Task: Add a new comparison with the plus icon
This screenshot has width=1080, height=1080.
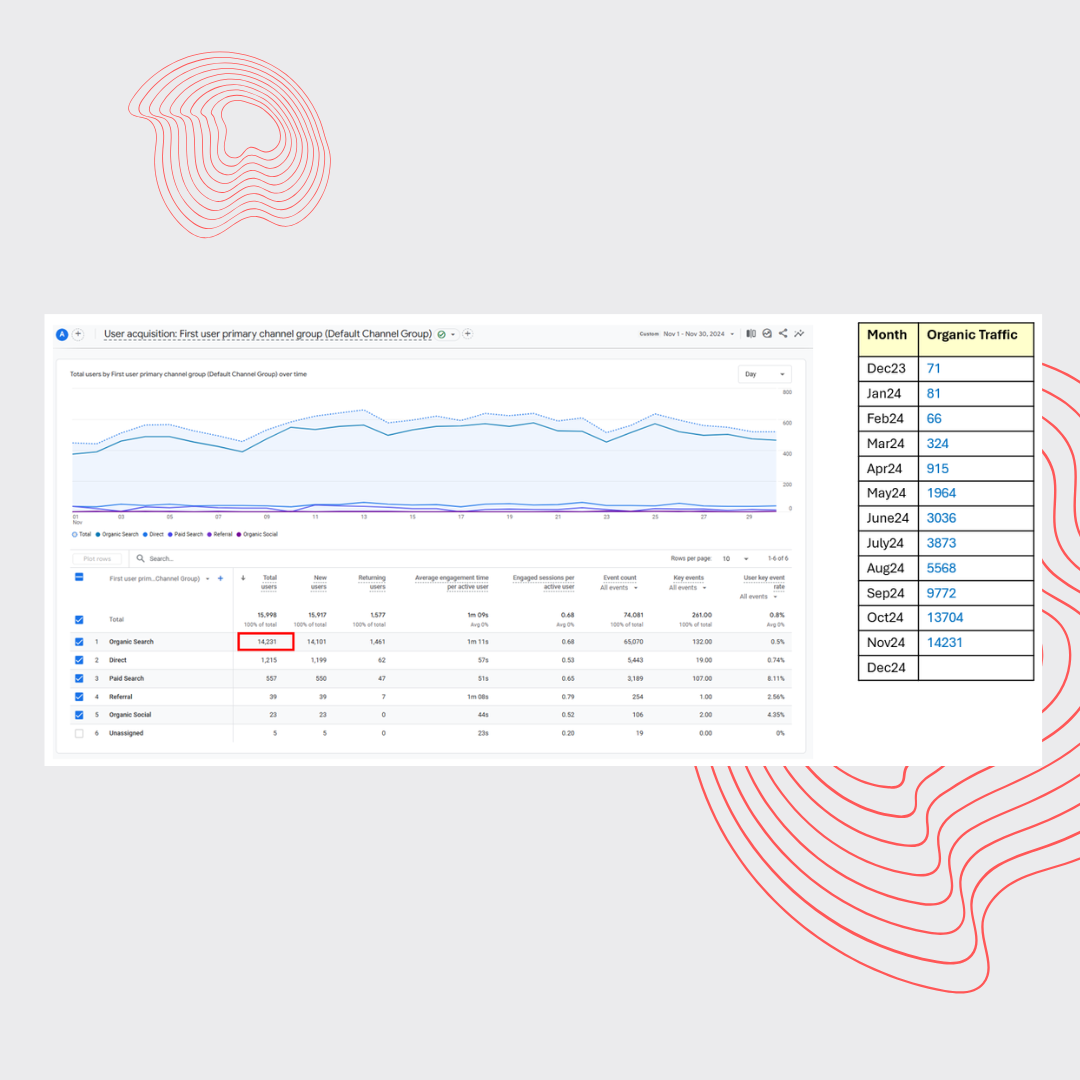Action: 78,334
